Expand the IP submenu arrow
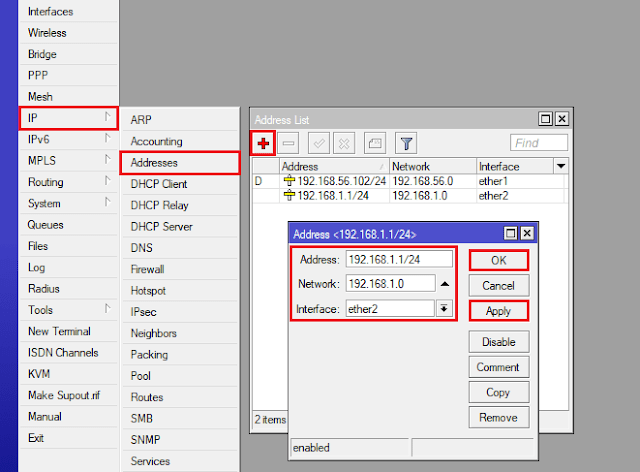This screenshot has width=640, height=472. [107, 117]
